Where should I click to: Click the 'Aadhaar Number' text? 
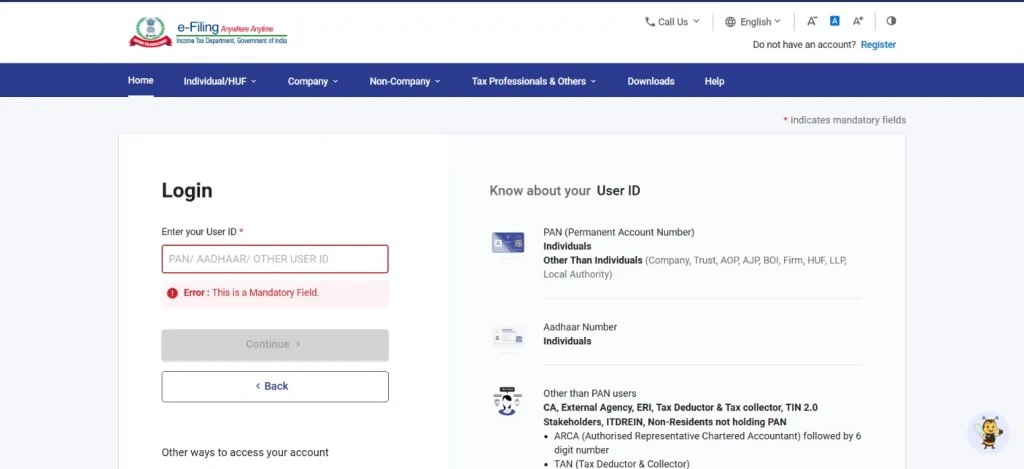click(x=580, y=327)
